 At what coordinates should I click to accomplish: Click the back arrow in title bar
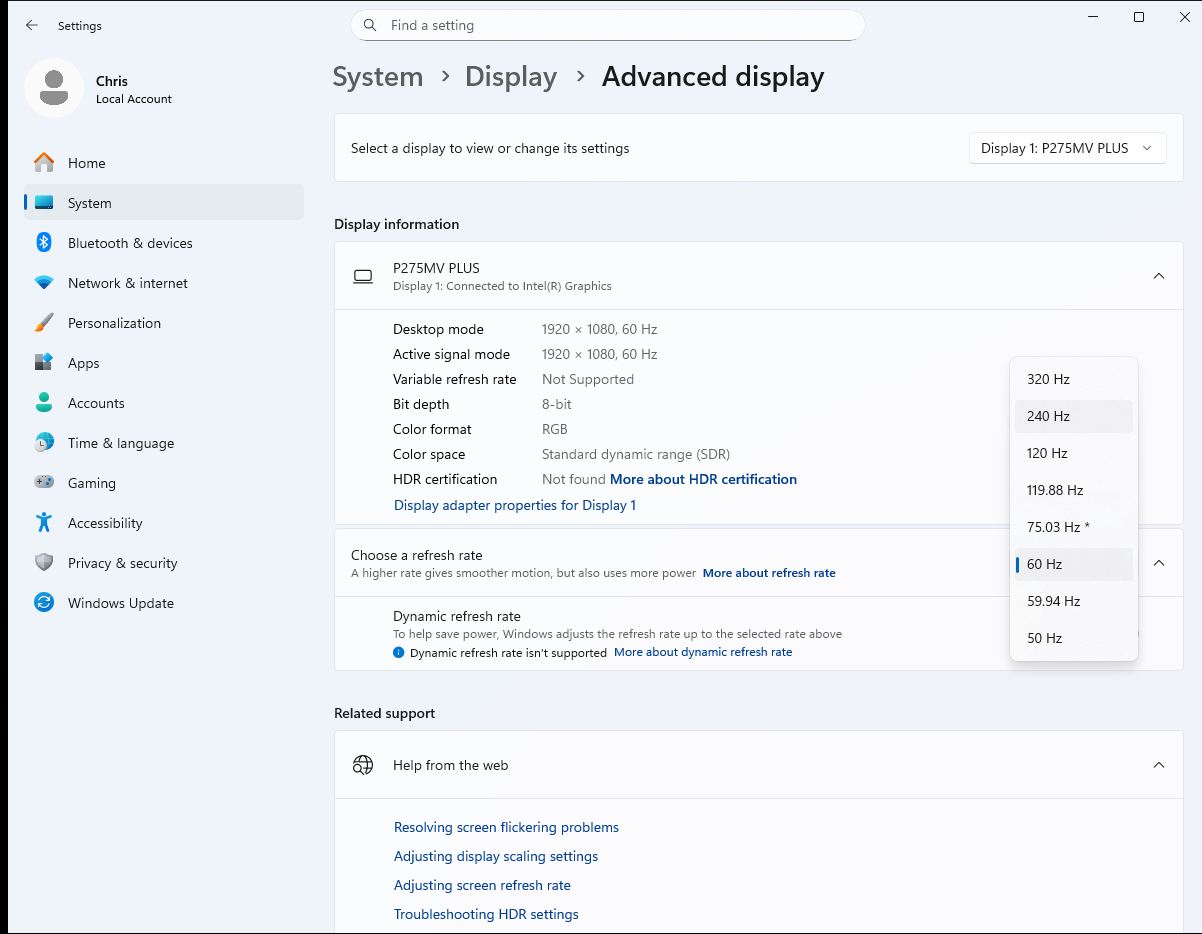pos(32,25)
